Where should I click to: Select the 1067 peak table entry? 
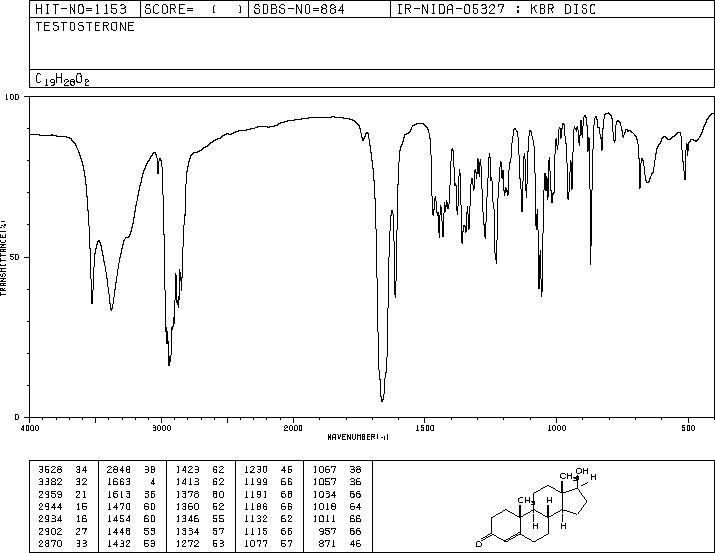(x=337, y=470)
